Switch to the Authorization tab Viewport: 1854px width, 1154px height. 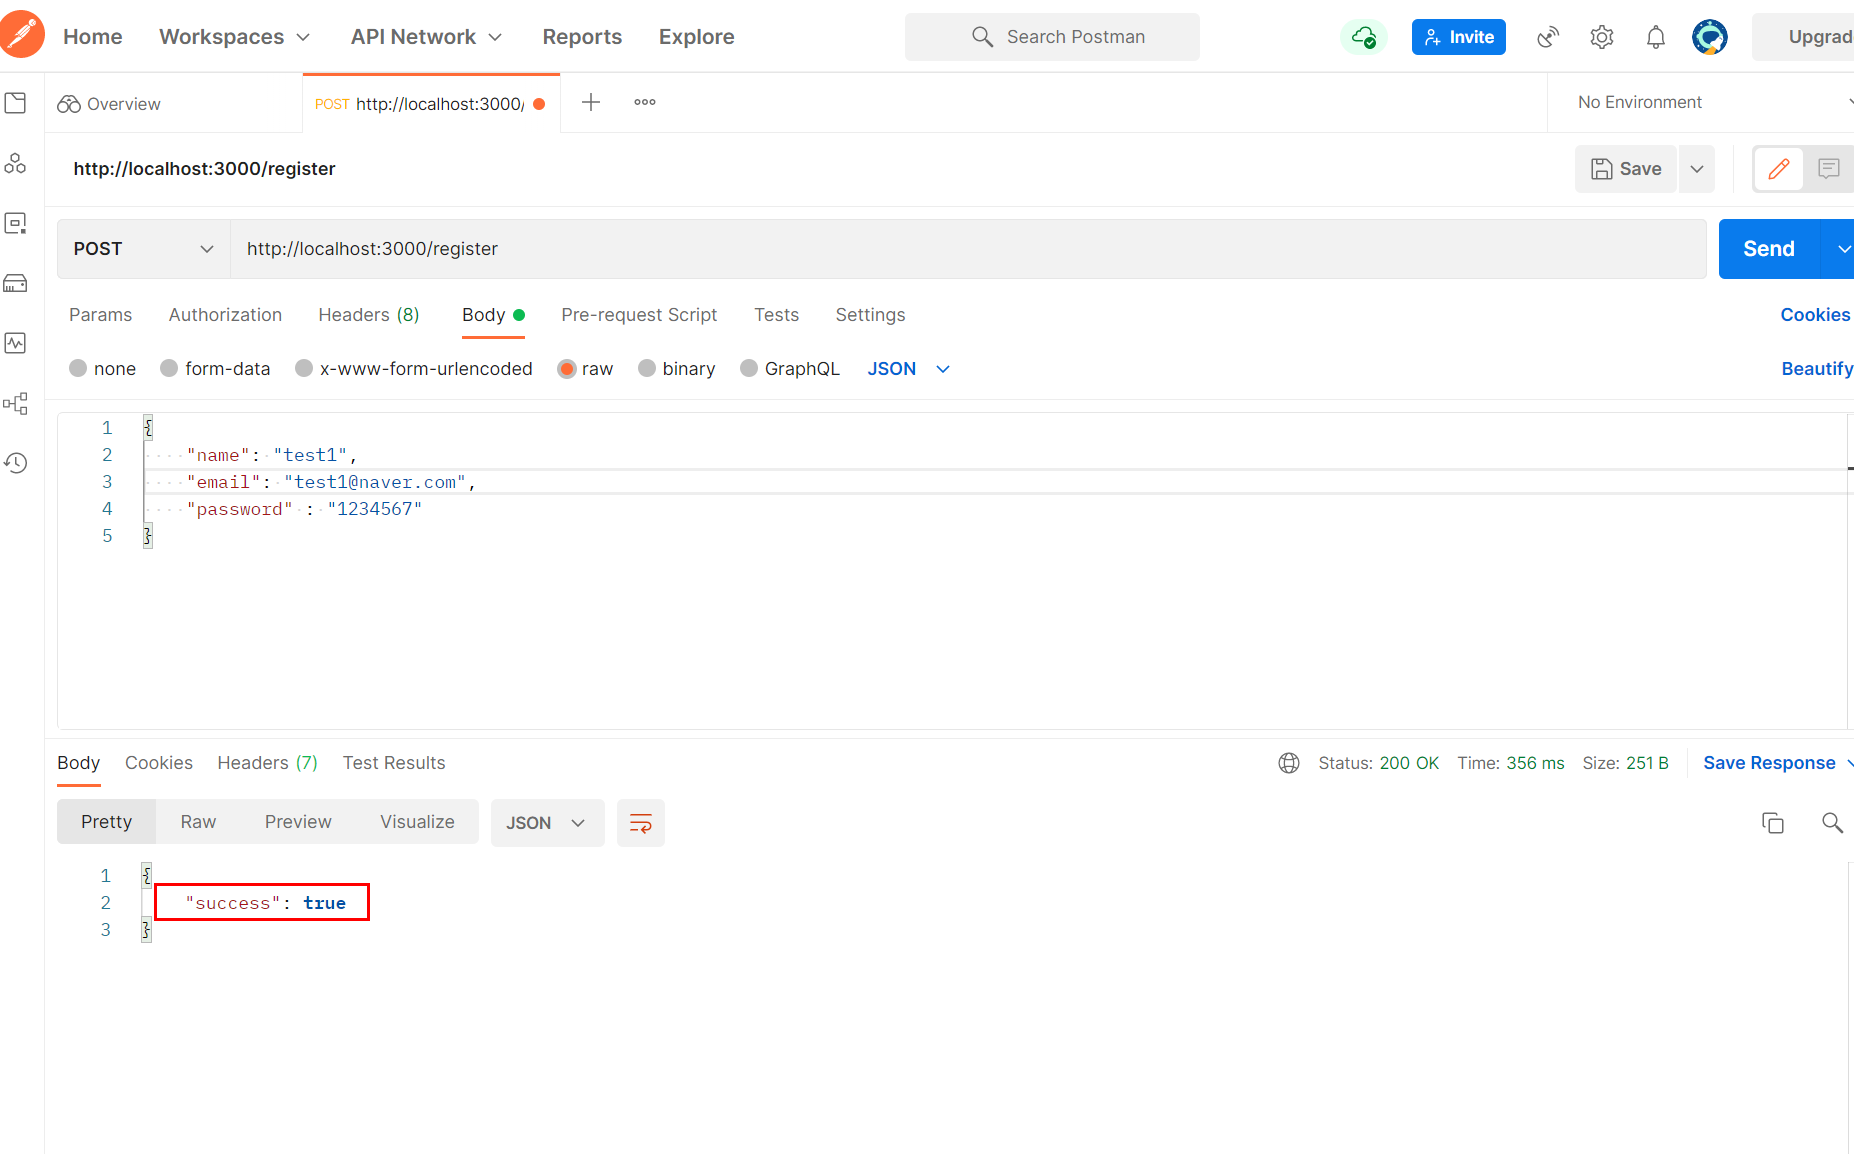[x=225, y=315]
